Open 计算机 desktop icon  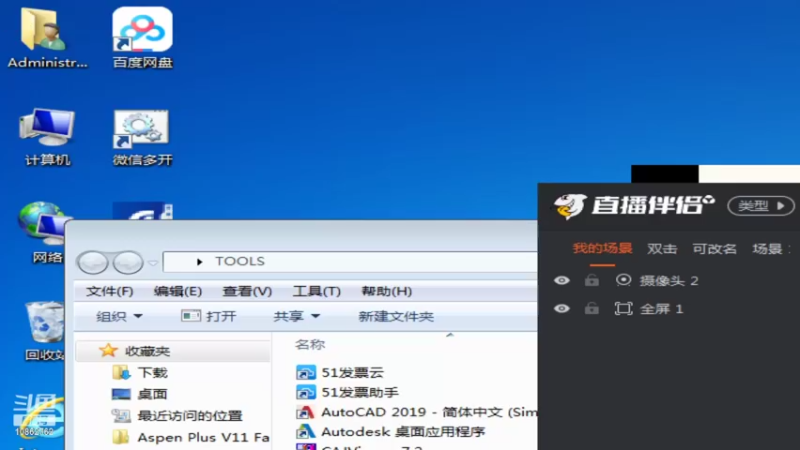click(x=47, y=137)
